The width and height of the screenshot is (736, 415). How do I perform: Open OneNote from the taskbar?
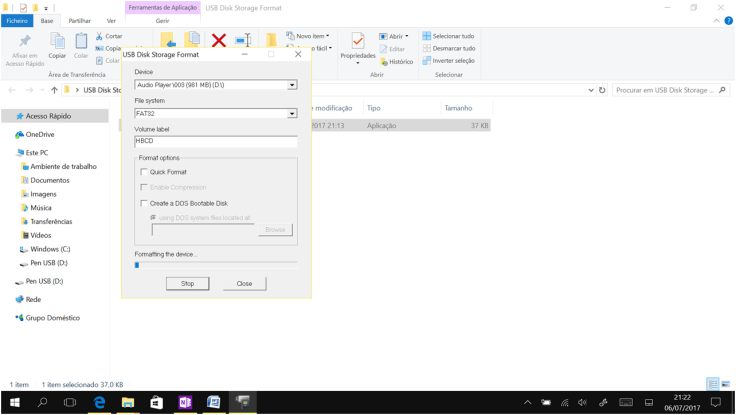click(185, 402)
